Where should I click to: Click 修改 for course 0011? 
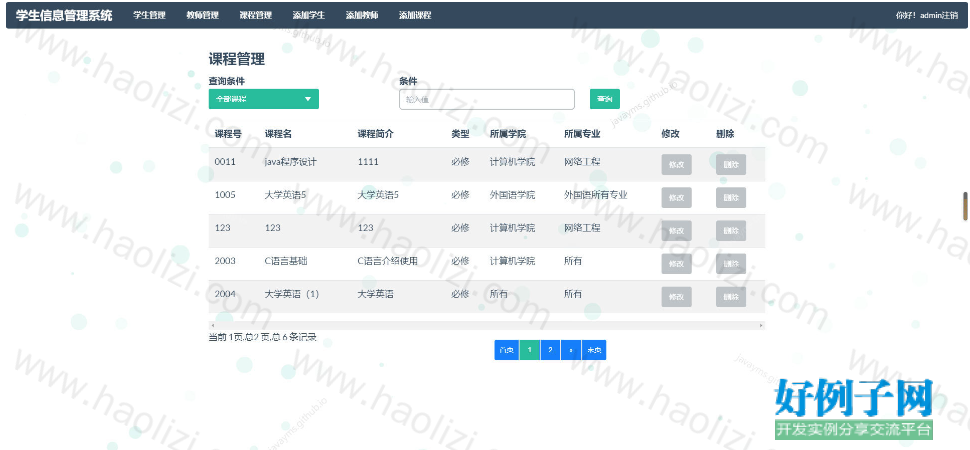[x=676, y=165]
